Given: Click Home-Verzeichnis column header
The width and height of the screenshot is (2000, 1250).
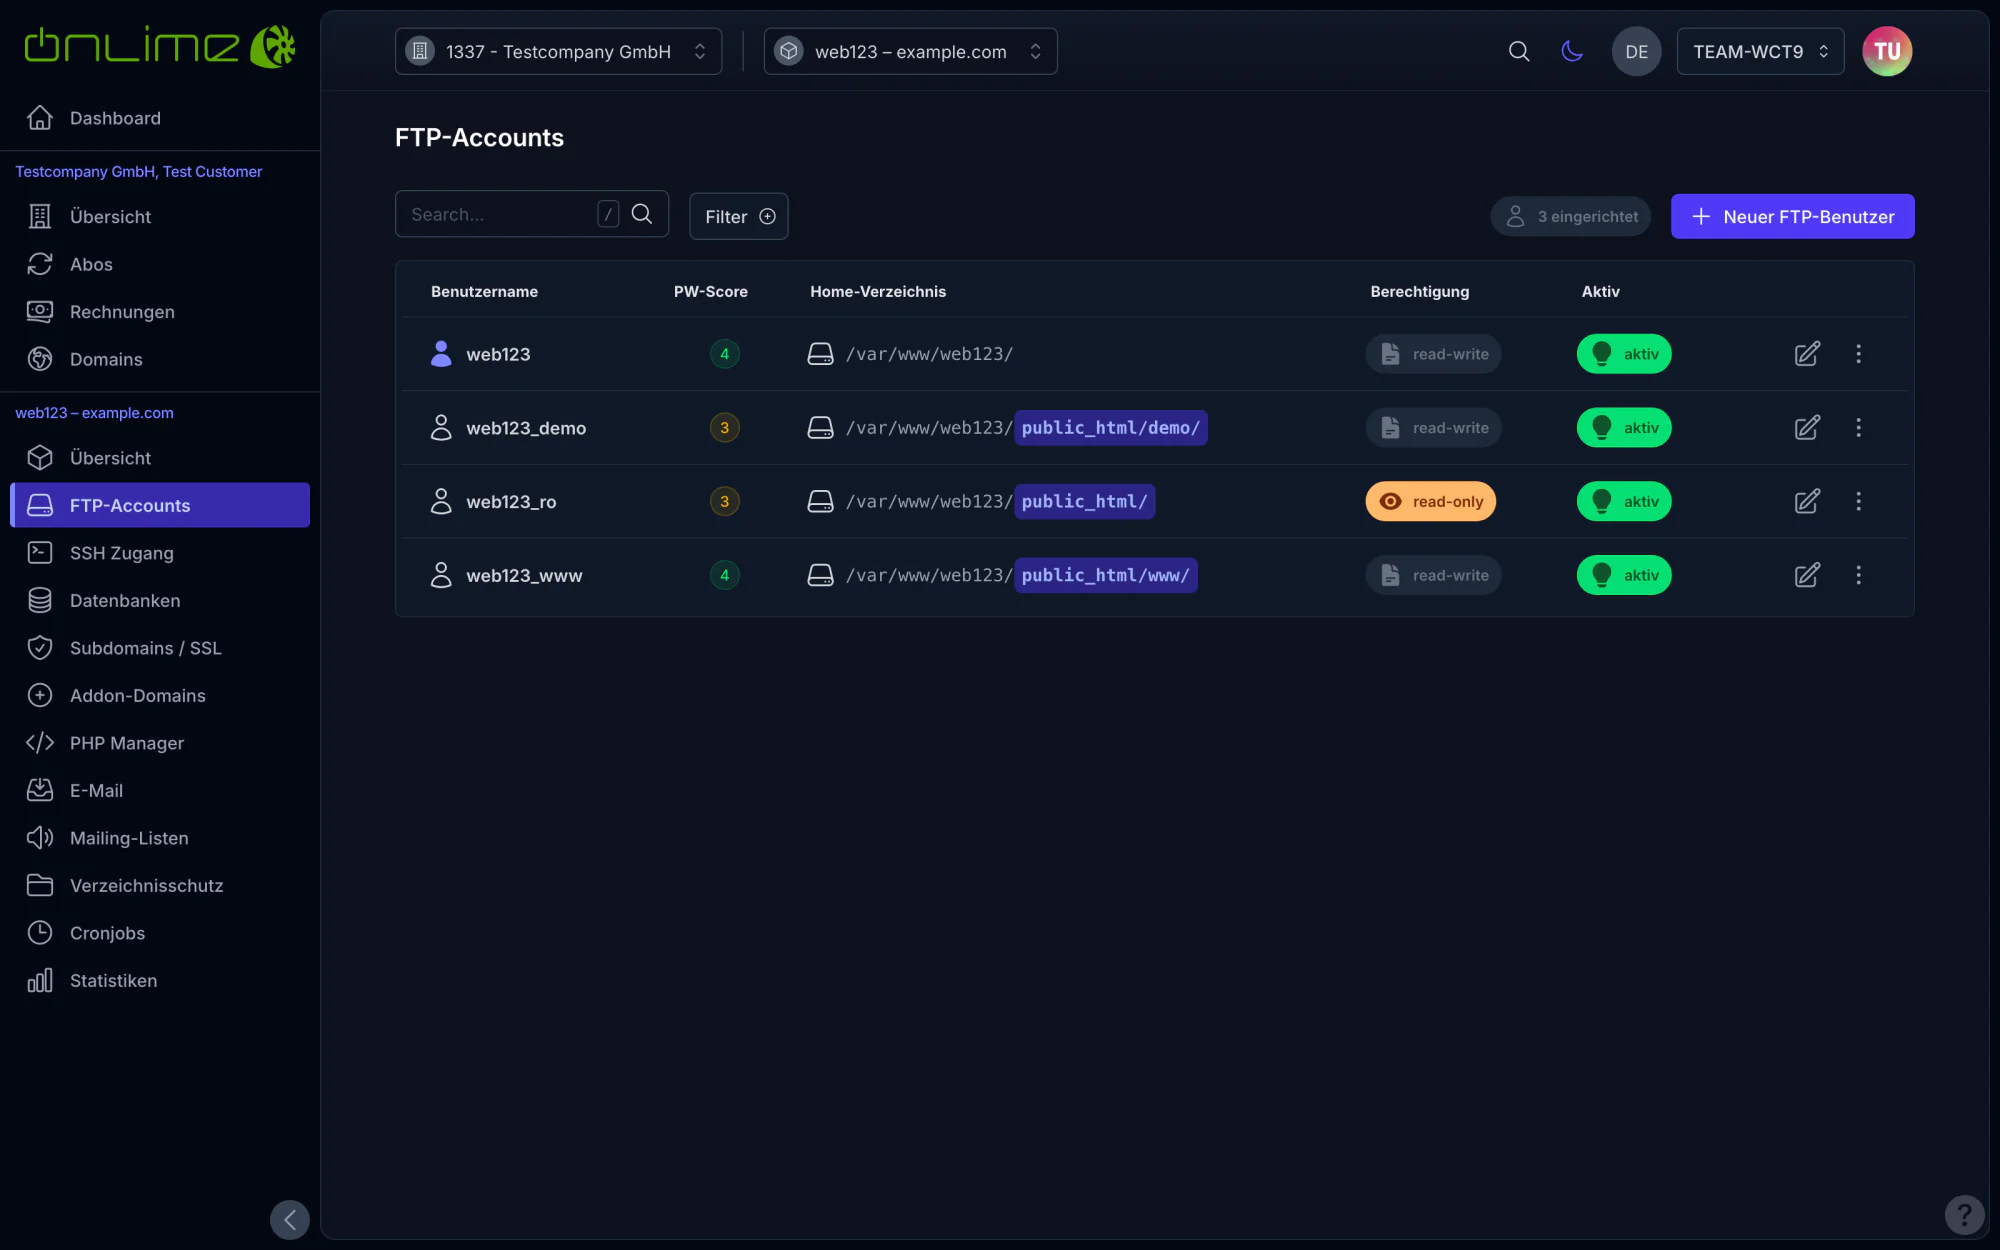Looking at the screenshot, I should pyautogui.click(x=878, y=291).
